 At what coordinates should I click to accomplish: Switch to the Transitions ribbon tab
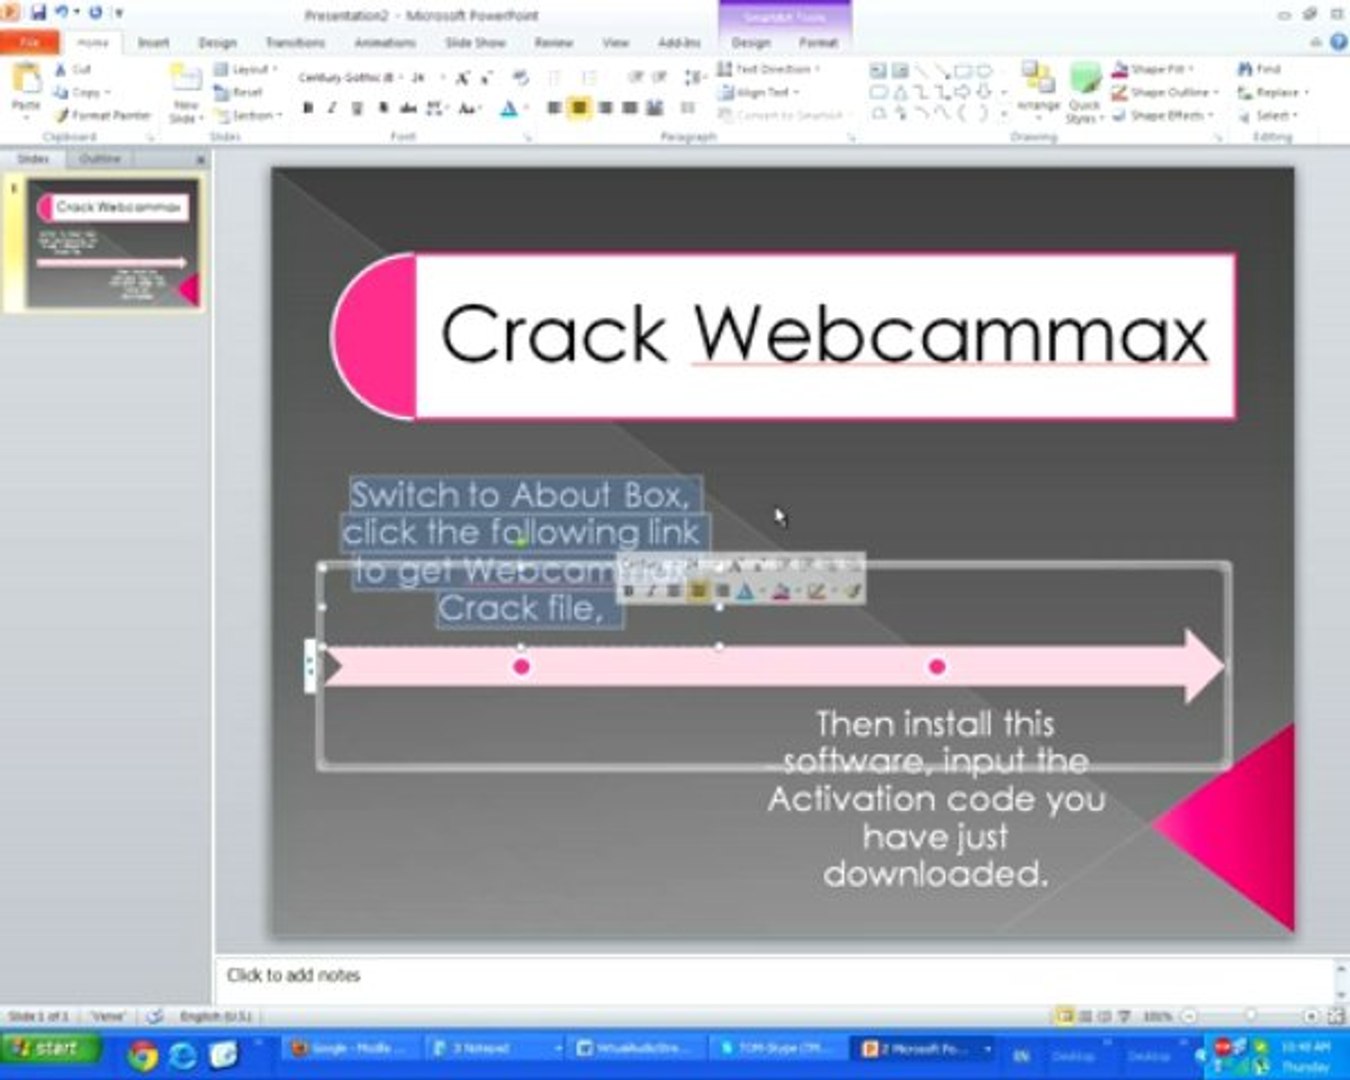point(295,43)
